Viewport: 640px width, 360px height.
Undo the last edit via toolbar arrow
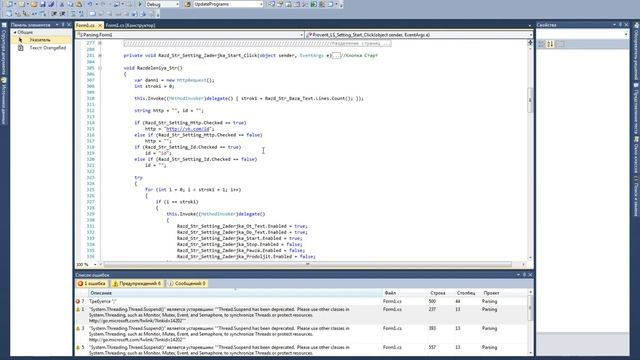[90, 4]
